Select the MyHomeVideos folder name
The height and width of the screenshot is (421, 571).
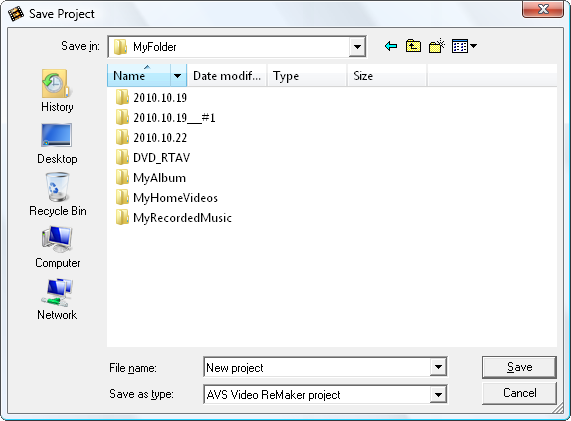click(176, 198)
